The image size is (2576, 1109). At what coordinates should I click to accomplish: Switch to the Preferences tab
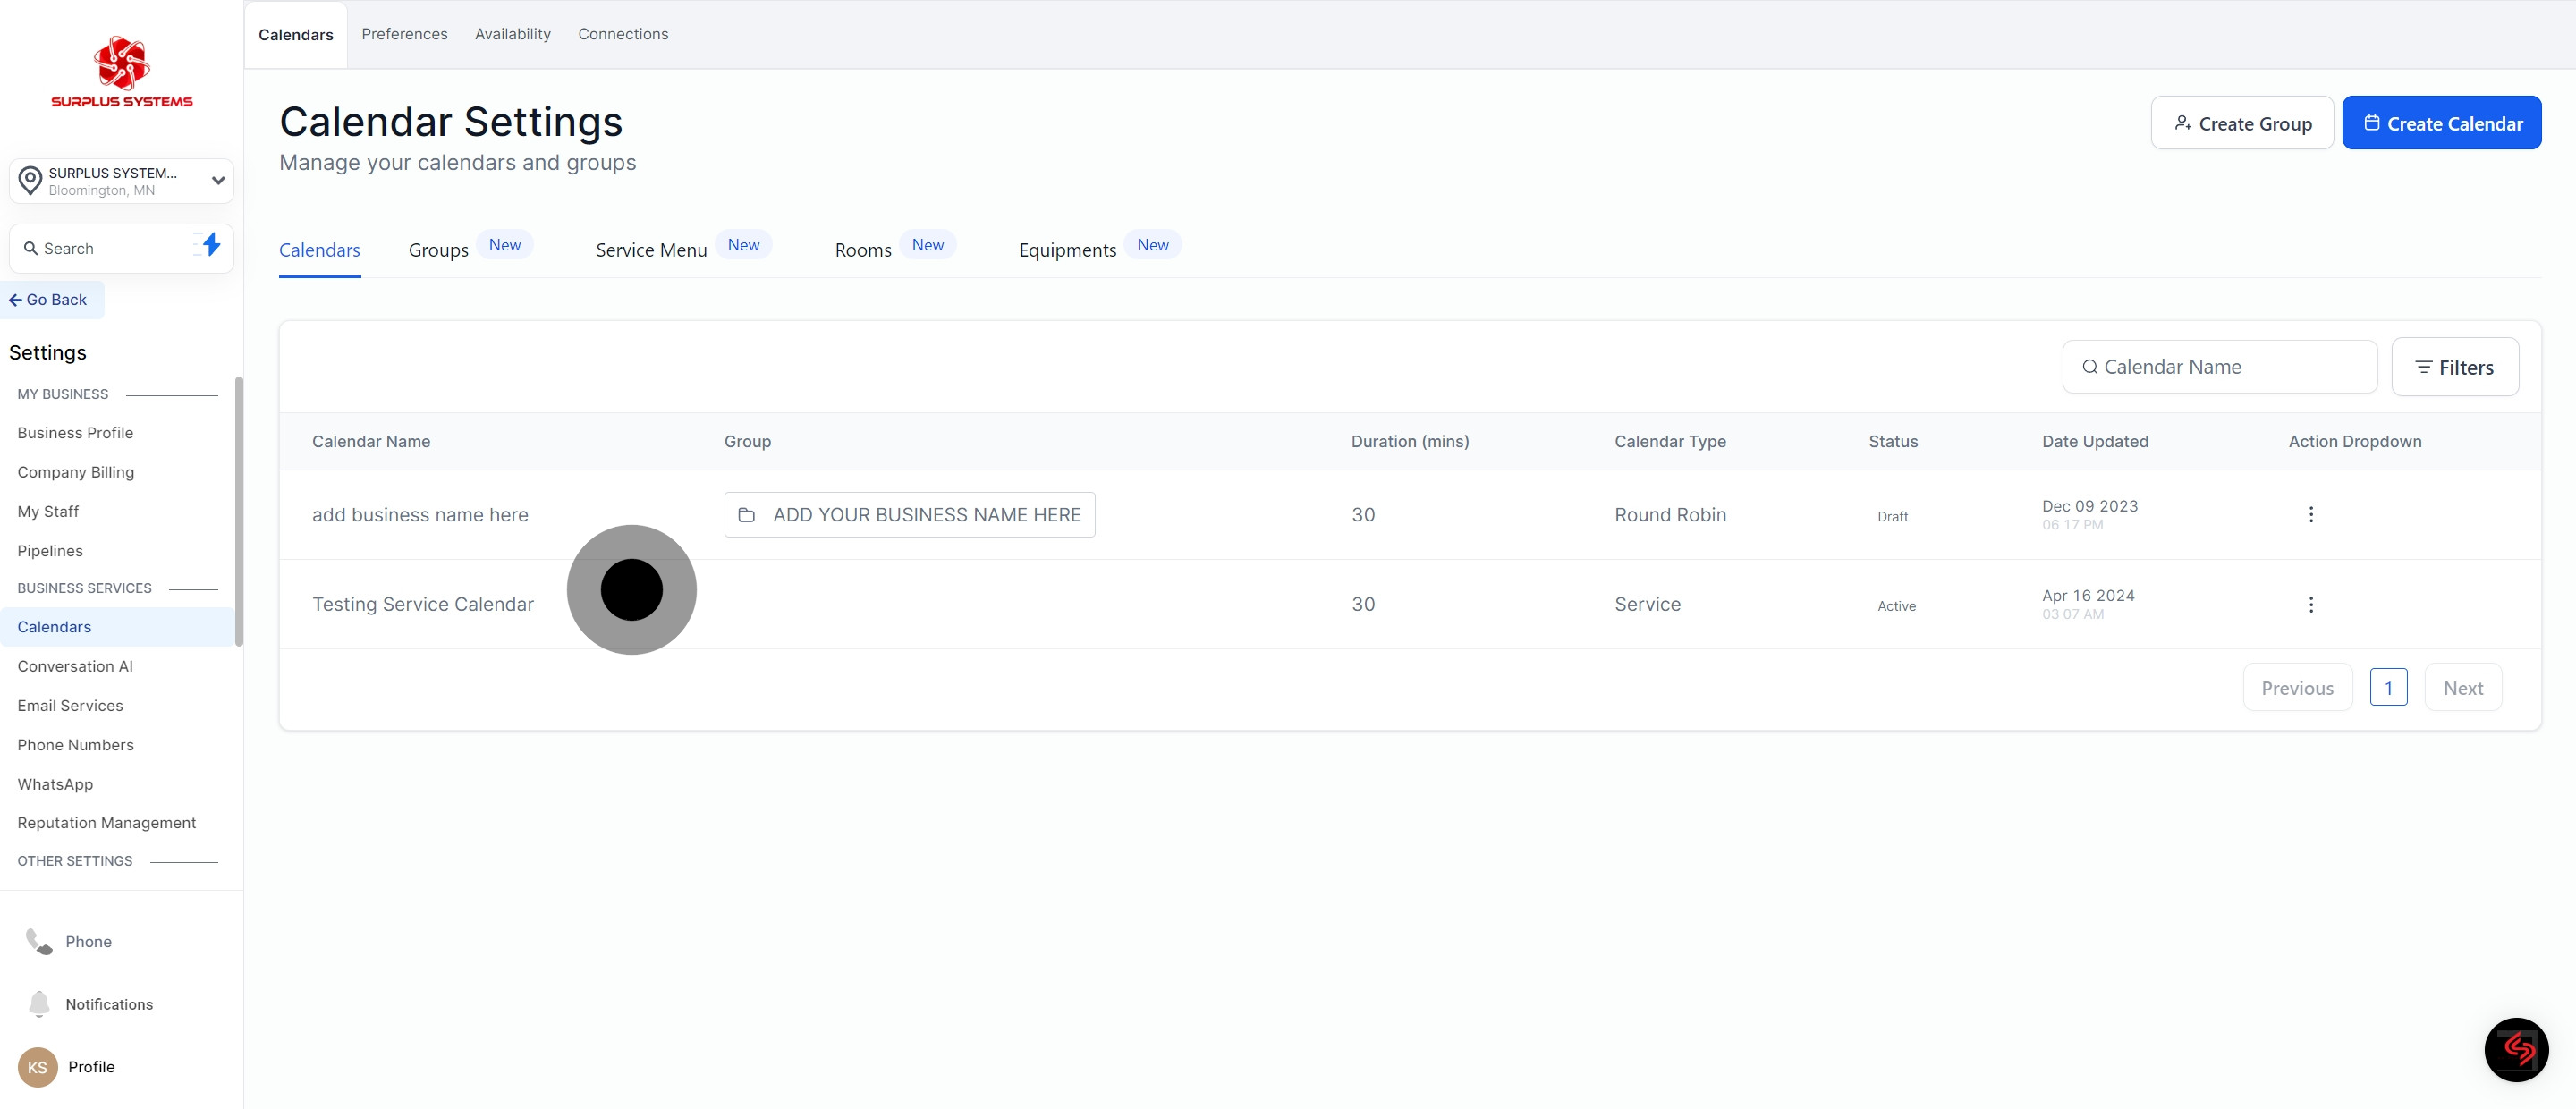(404, 34)
